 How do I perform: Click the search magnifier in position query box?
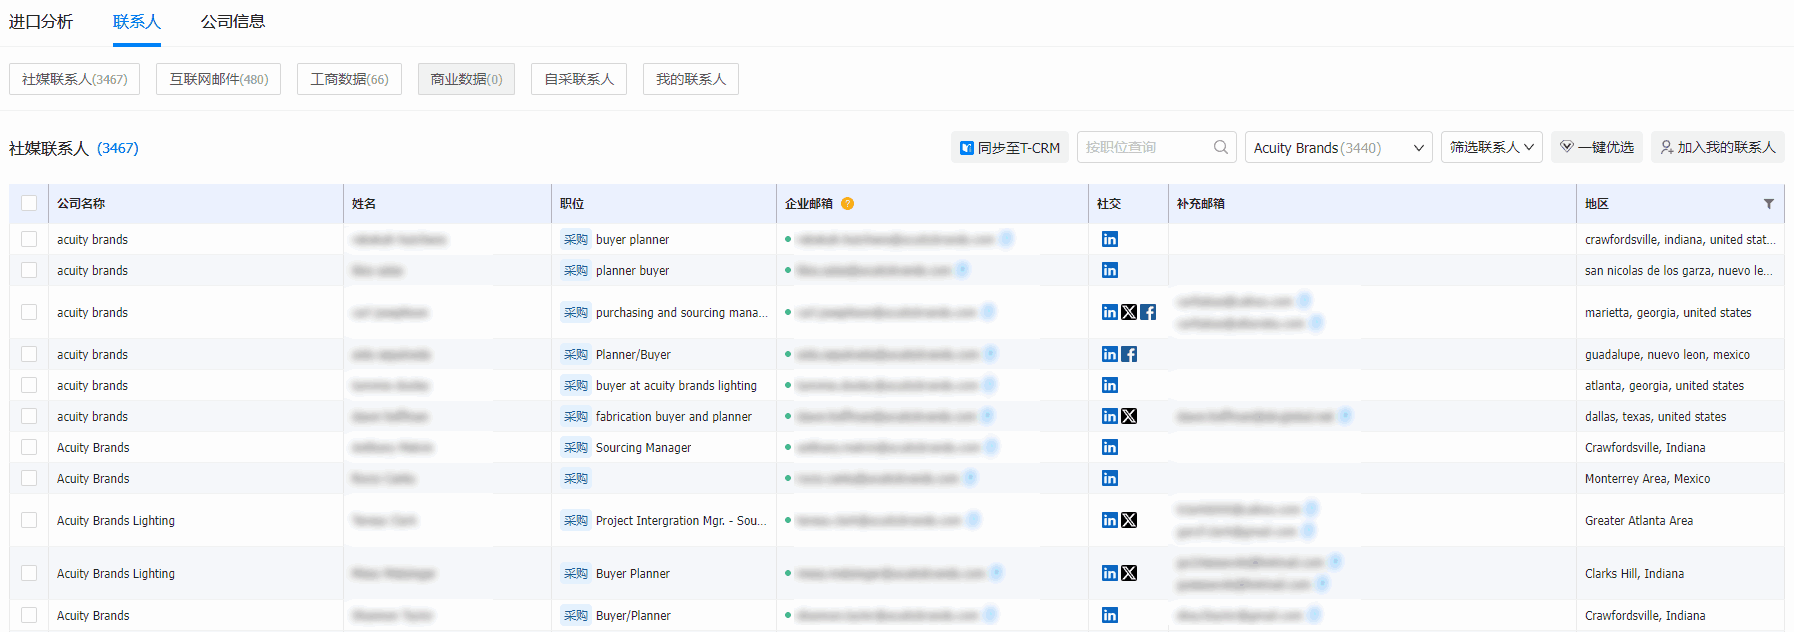pos(1220,147)
